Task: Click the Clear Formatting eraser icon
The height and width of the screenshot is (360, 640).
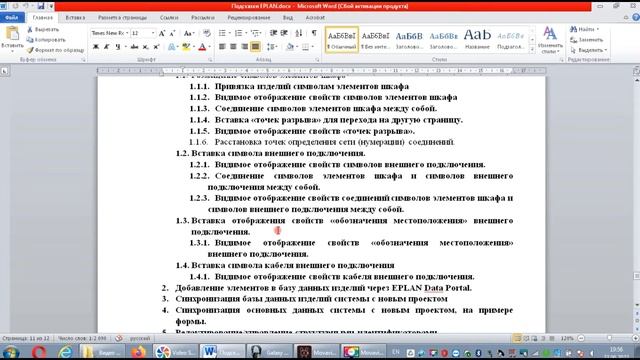Action: (x=207, y=33)
